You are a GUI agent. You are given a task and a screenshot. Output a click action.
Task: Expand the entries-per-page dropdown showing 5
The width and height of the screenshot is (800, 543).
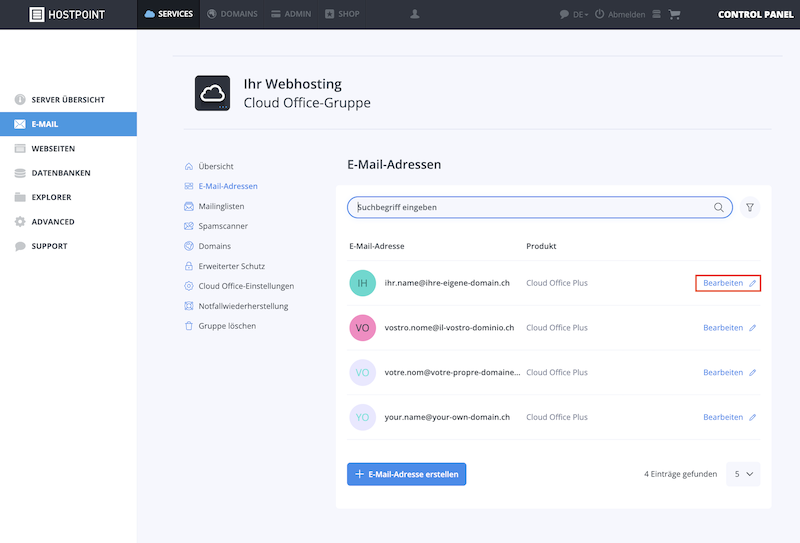click(743, 474)
